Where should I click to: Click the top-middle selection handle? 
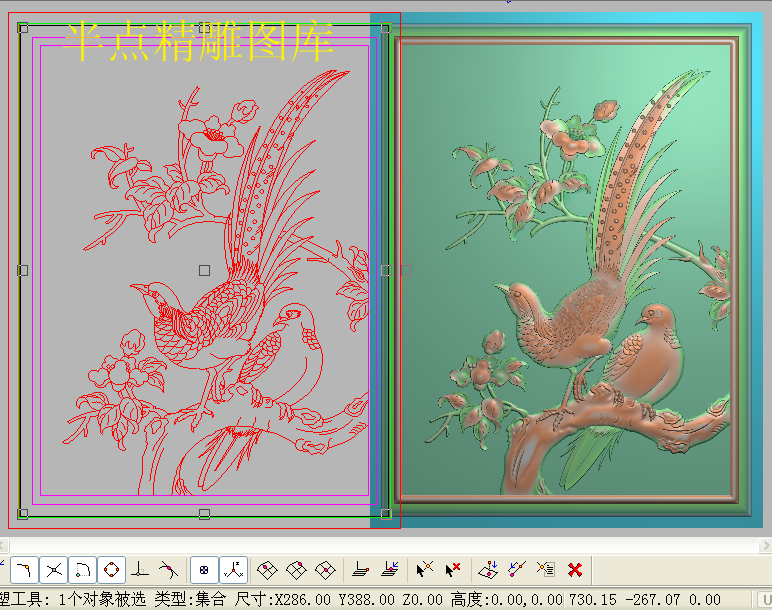pos(204,27)
